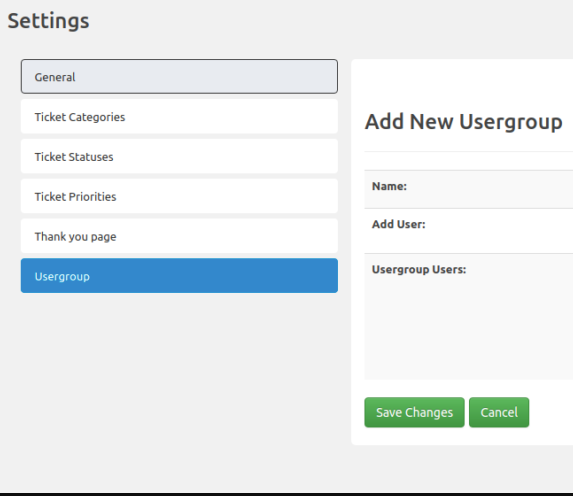Click the Add New Usergroup heading
The width and height of the screenshot is (573, 496).
pyautogui.click(x=464, y=122)
